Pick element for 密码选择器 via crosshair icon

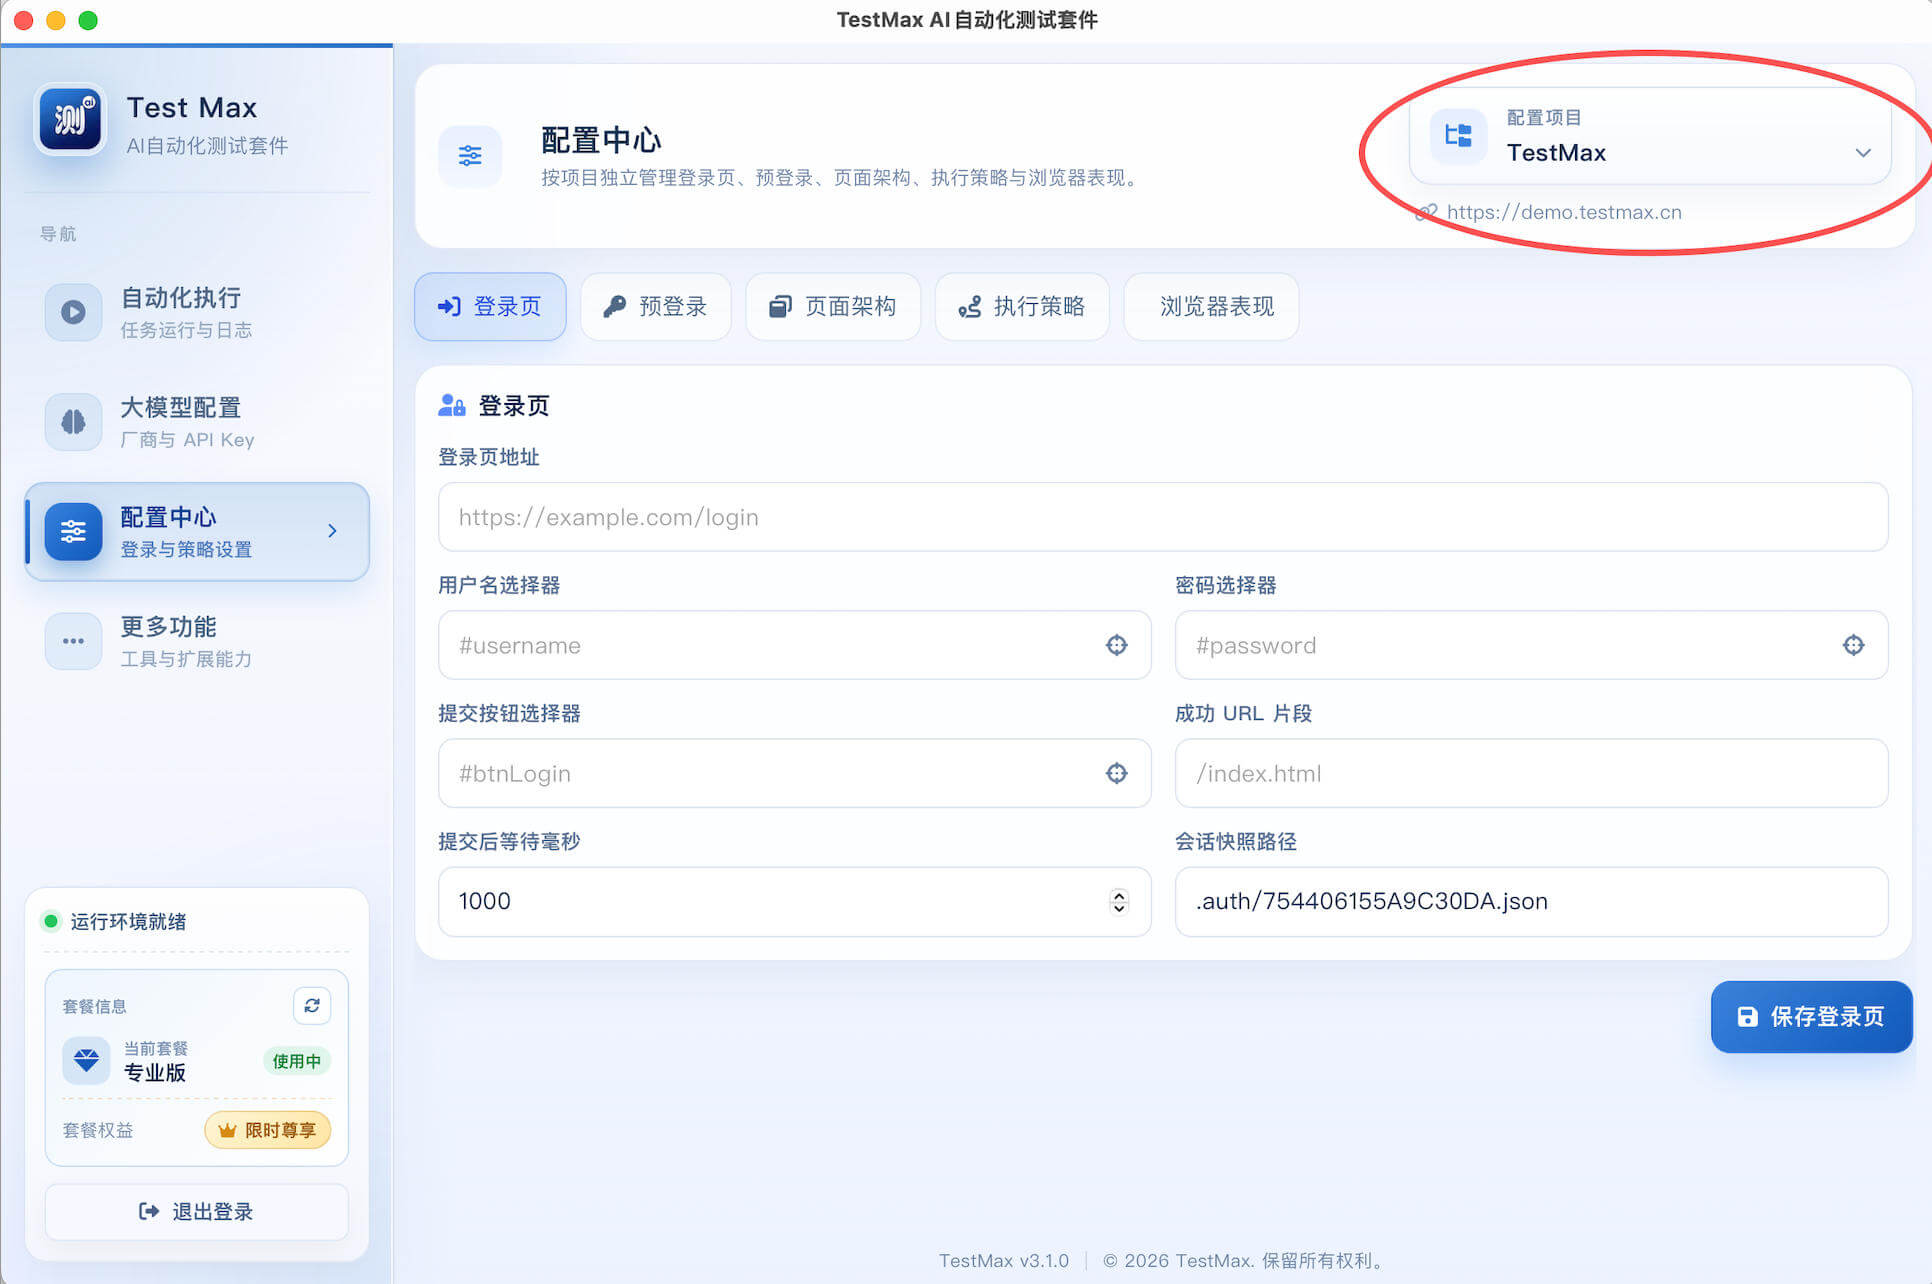coord(1854,645)
